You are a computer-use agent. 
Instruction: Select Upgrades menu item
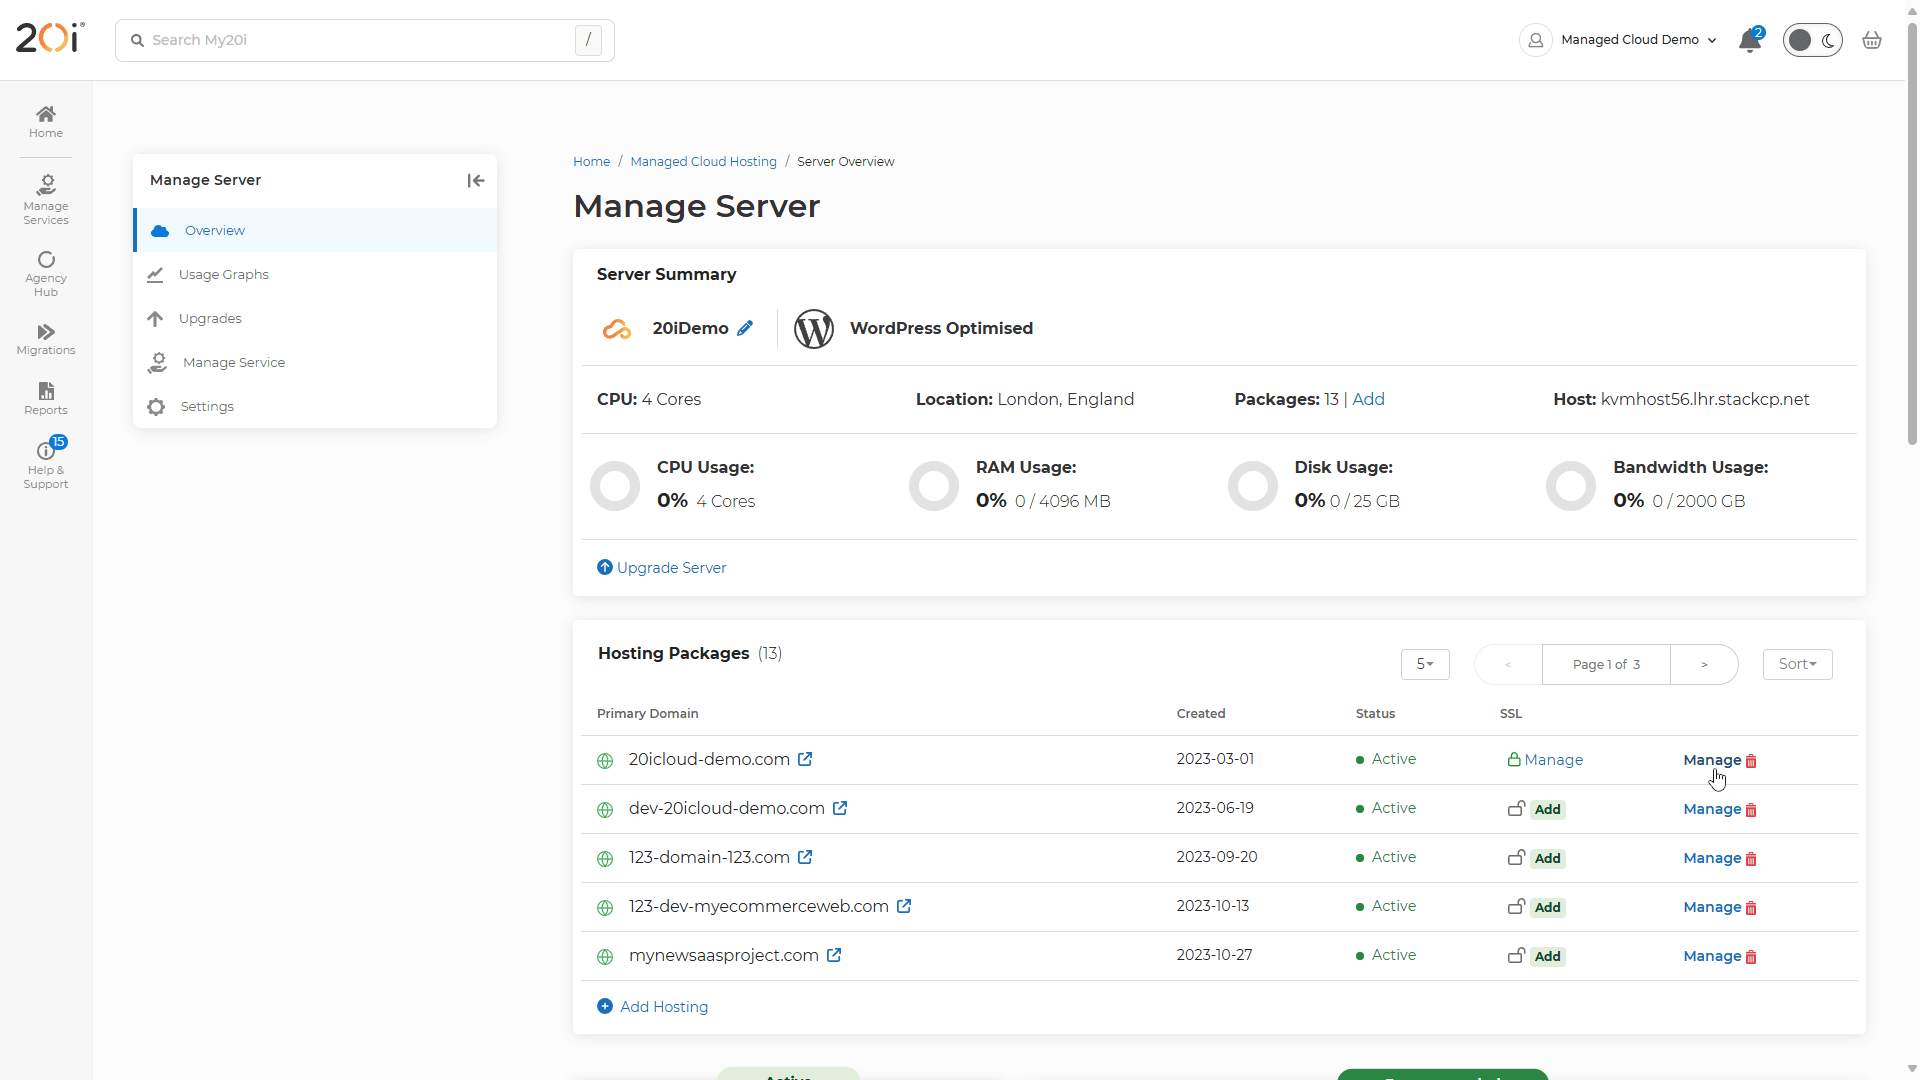[x=316, y=318]
